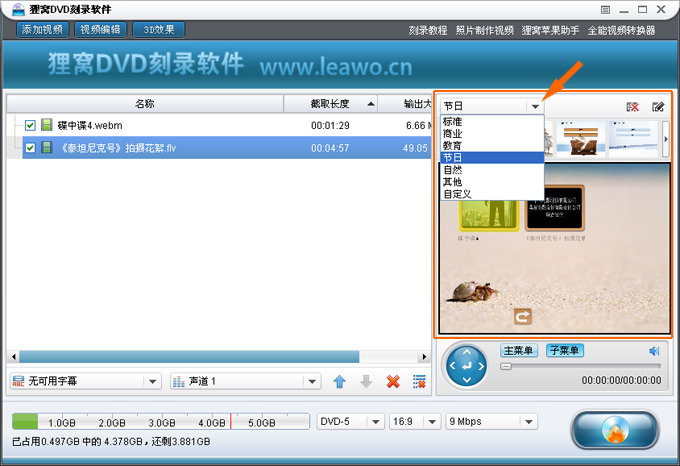
Task: Click film icon of 碟中谍4.webm
Action: pyautogui.click(x=46, y=125)
